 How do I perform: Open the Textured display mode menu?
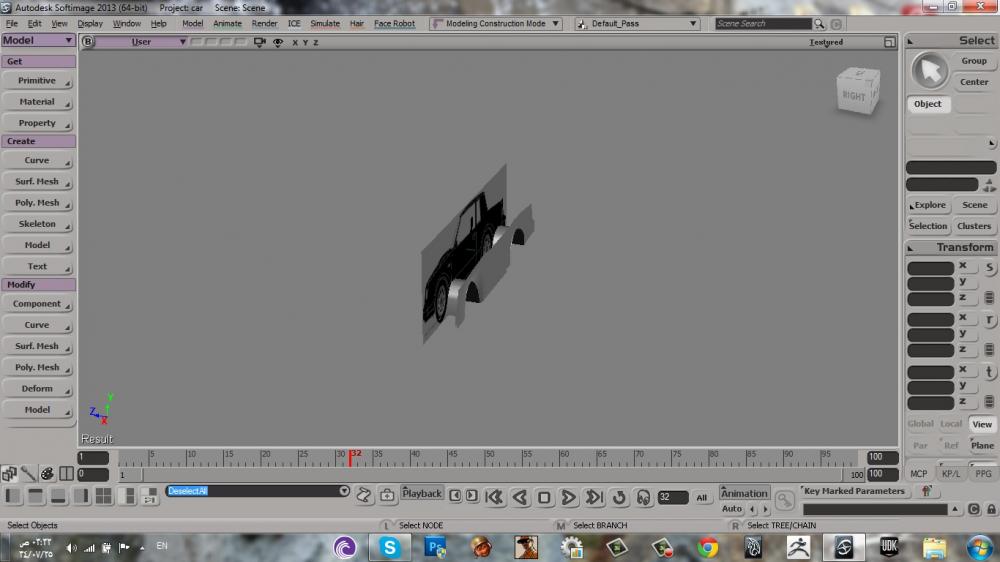pyautogui.click(x=826, y=42)
